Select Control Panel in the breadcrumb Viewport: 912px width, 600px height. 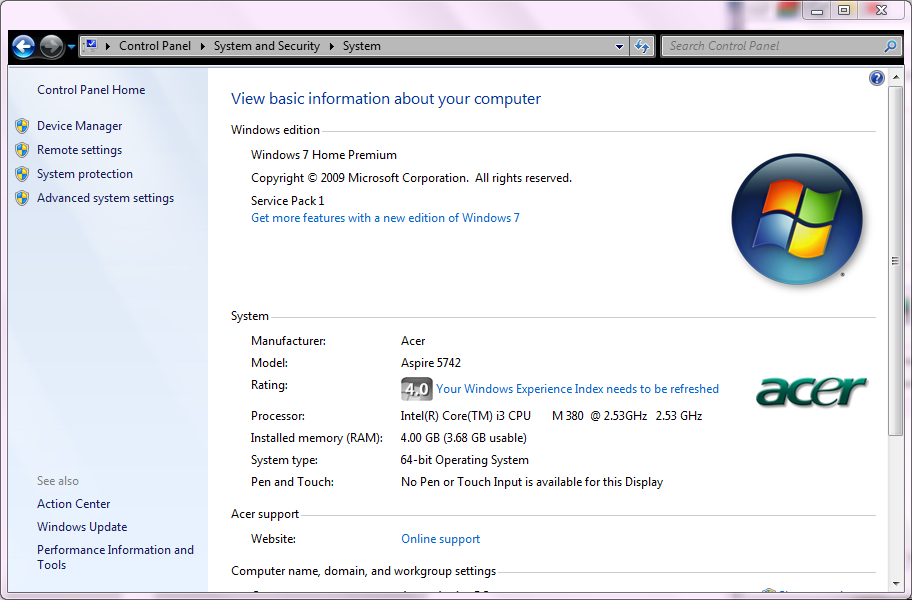(x=155, y=46)
